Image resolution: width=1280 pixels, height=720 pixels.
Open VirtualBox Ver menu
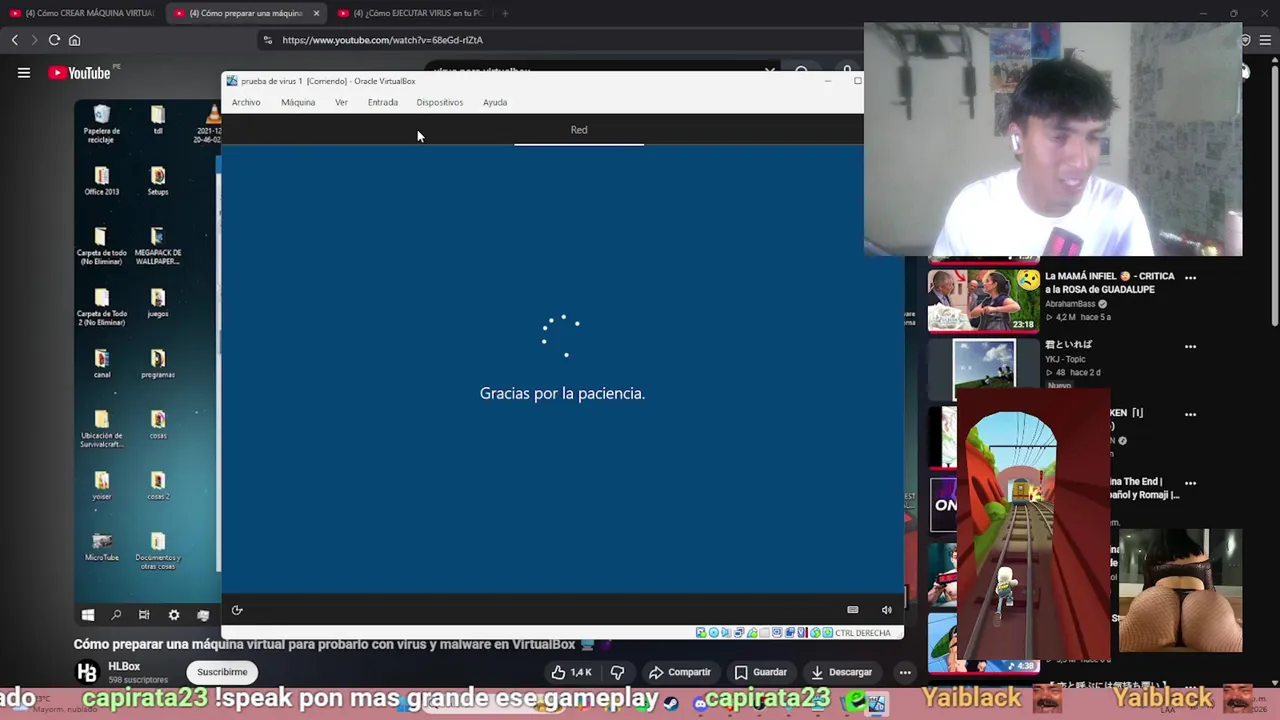pyautogui.click(x=341, y=102)
